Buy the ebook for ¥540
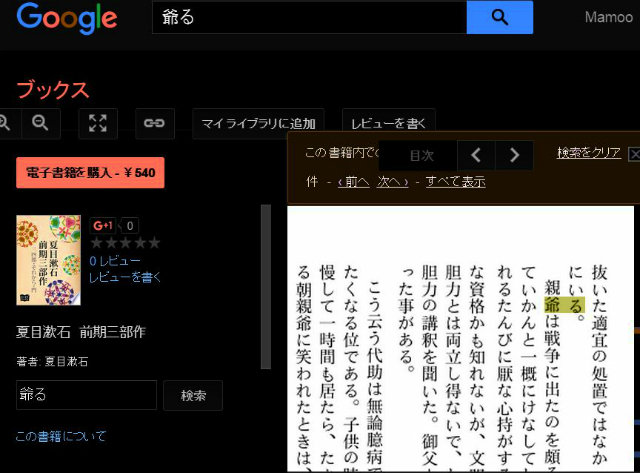The width and height of the screenshot is (640, 473). pos(90,173)
